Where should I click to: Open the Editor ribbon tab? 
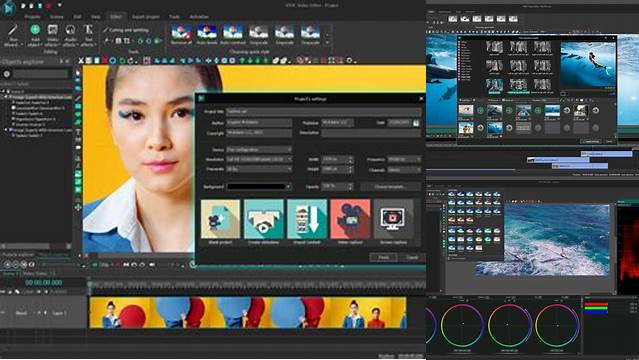(116, 17)
